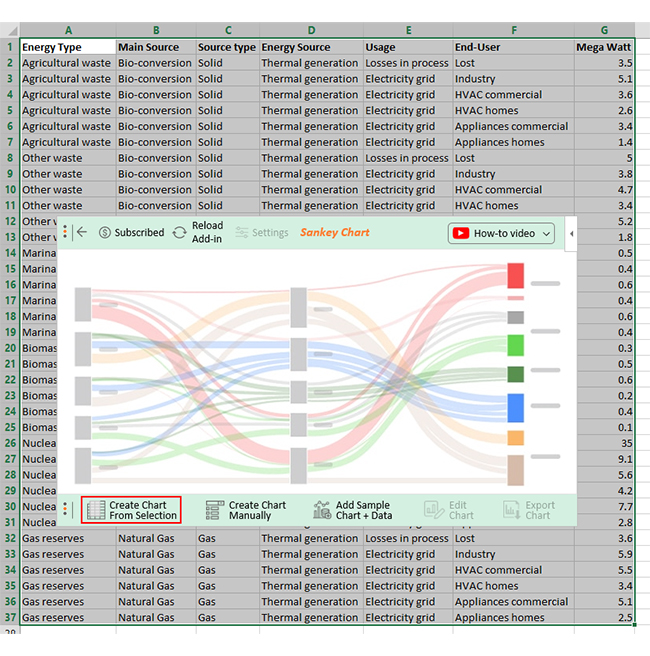The width and height of the screenshot is (650, 656).
Task: Open the Settings sliders icon
Action: (x=242, y=232)
